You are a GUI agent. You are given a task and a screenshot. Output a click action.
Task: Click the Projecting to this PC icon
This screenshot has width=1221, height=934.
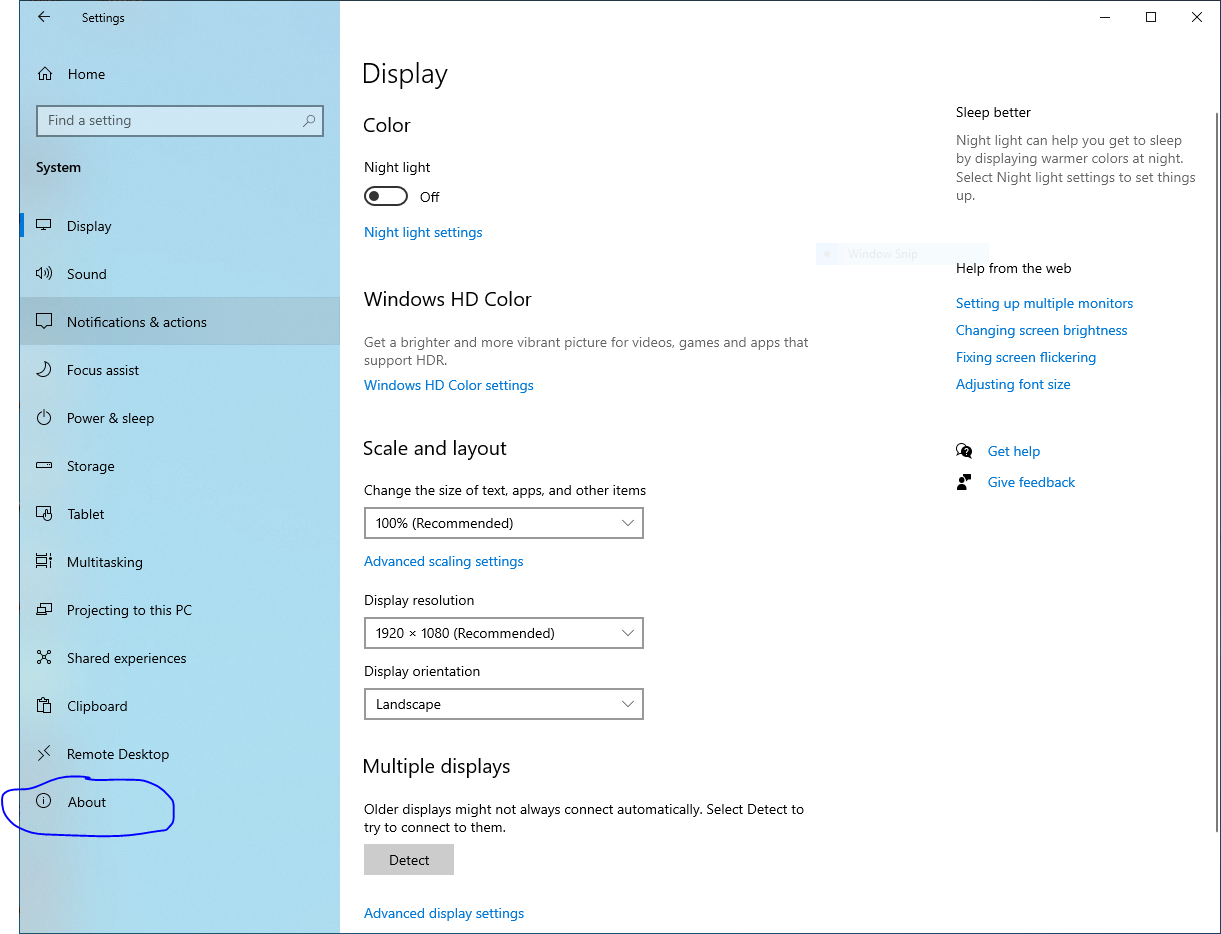[x=44, y=610]
